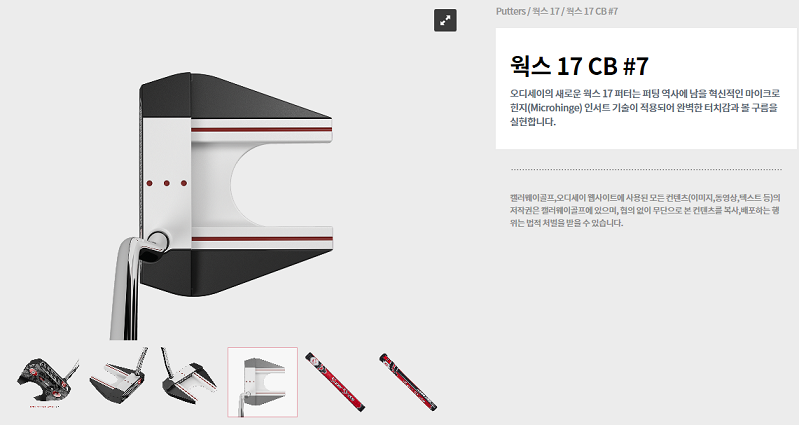The height and width of the screenshot is (425, 799).
Task: Click the lower red alignment line on putter
Action: (261, 238)
